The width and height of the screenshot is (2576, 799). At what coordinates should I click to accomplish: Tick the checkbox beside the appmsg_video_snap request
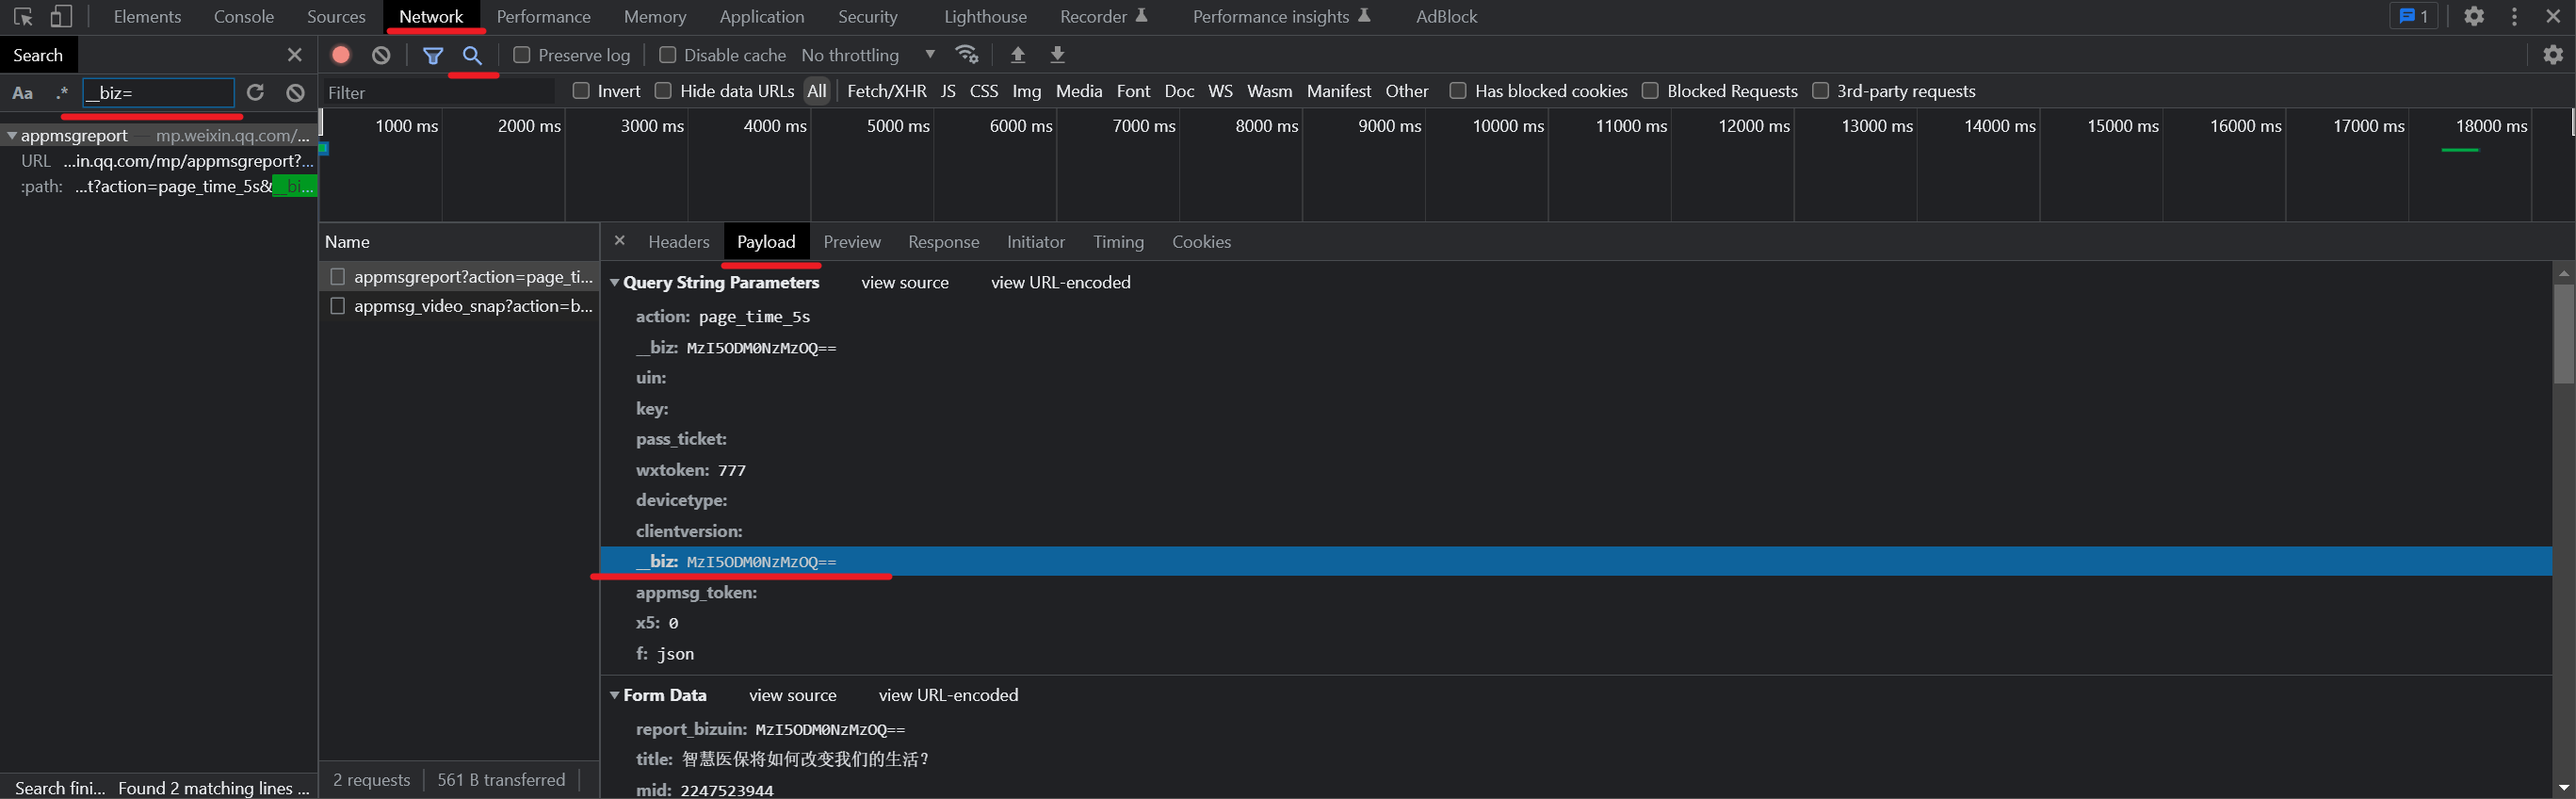click(338, 306)
